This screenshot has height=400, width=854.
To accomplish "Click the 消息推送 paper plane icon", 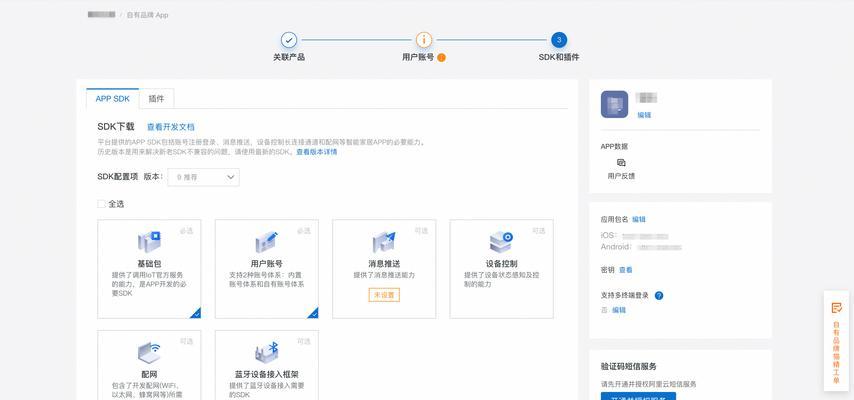I will [384, 242].
